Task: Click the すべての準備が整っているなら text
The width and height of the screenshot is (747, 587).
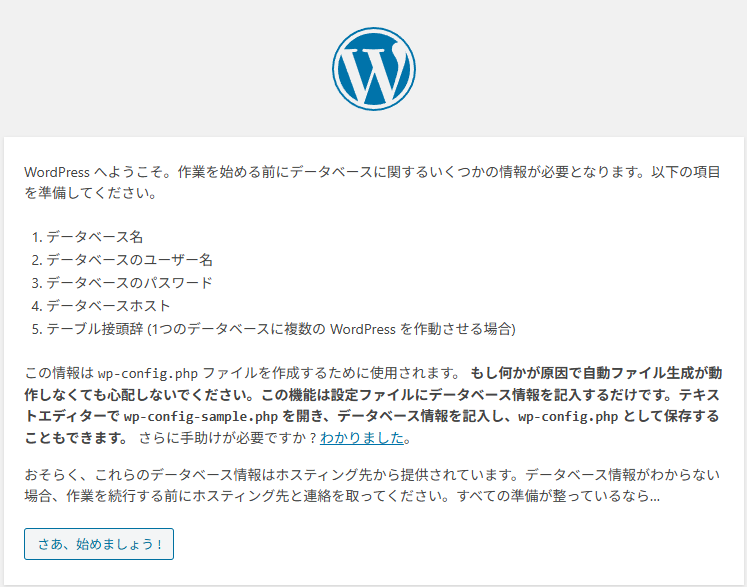Action: 572,495
